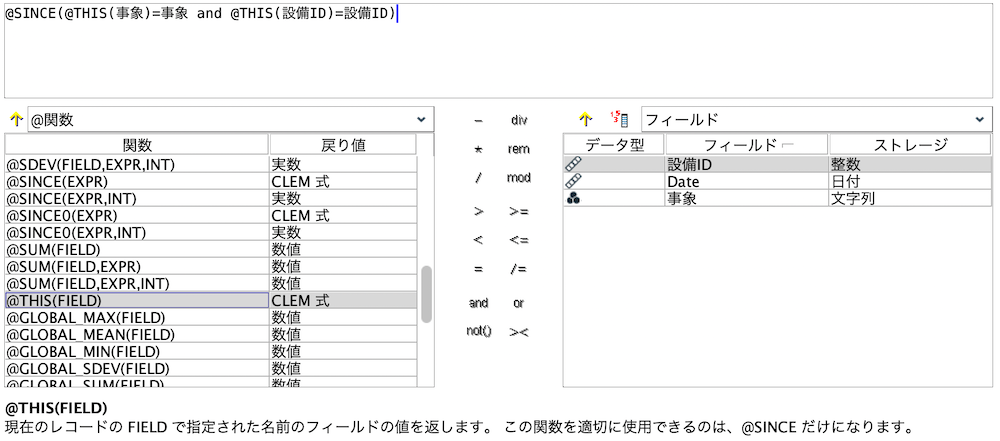Insert the not() operator
The image size is (1000, 441).
point(478,332)
